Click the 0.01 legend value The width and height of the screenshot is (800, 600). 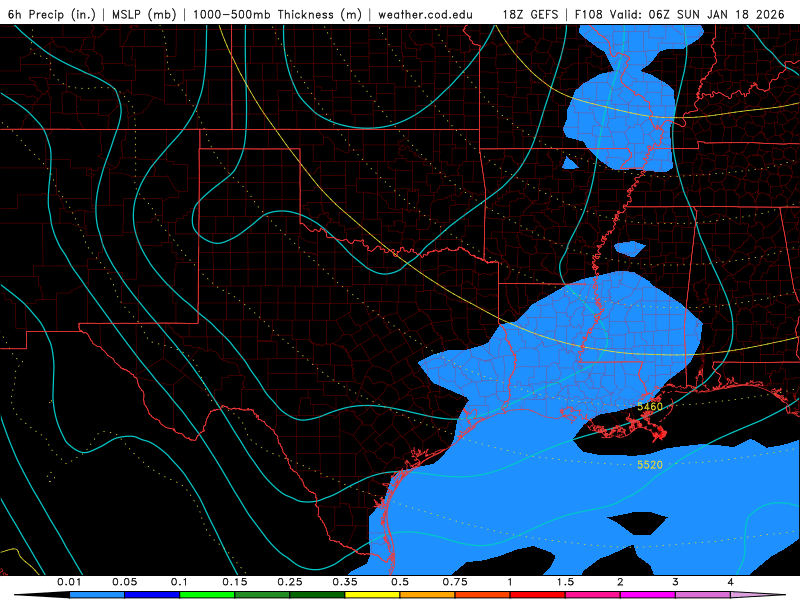click(x=69, y=582)
